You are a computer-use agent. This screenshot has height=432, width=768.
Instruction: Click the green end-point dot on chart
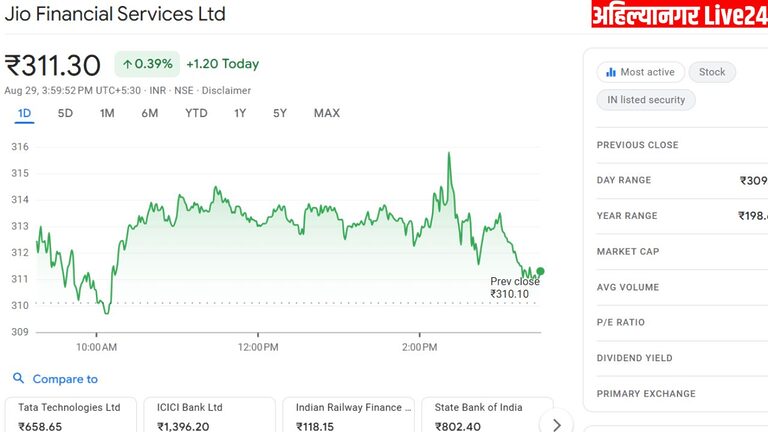(541, 271)
